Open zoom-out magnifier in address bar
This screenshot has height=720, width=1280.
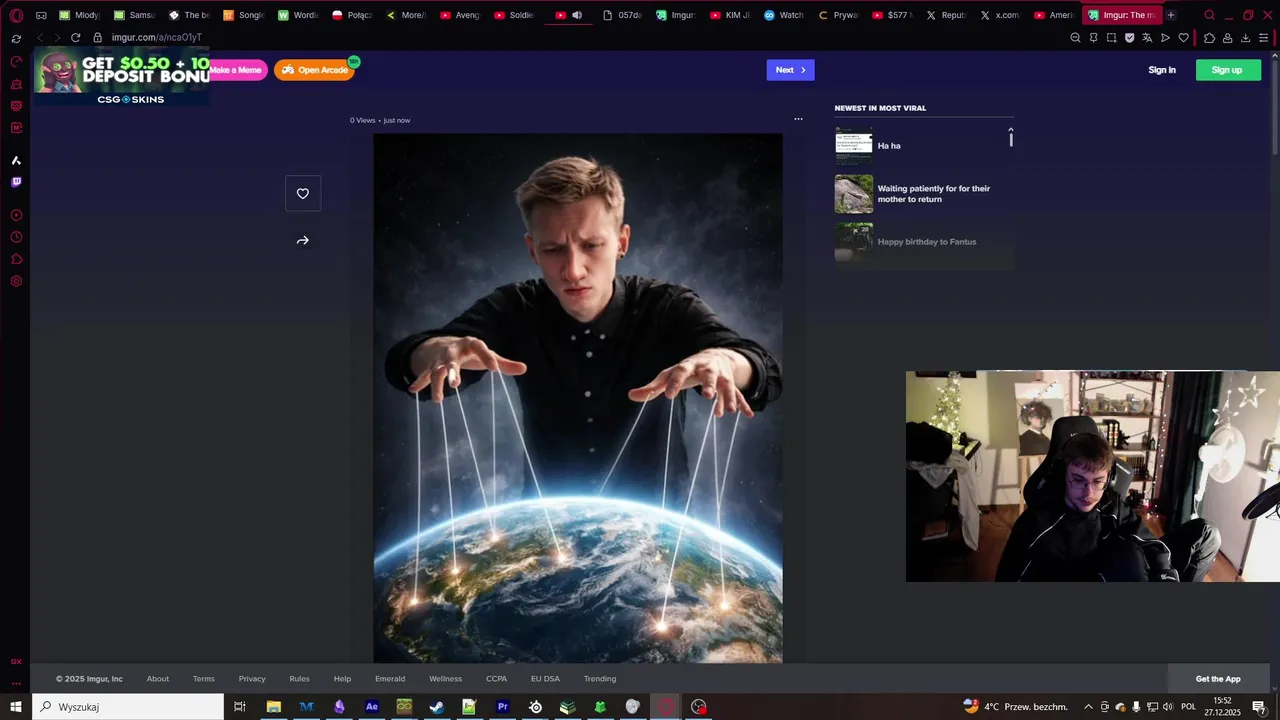point(1076,38)
